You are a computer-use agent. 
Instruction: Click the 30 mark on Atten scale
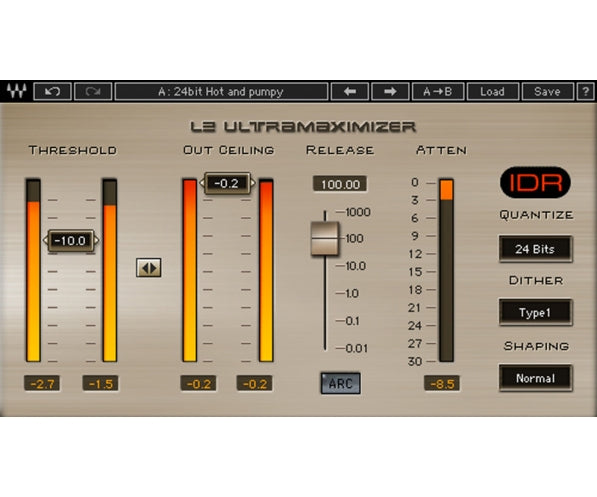click(415, 361)
